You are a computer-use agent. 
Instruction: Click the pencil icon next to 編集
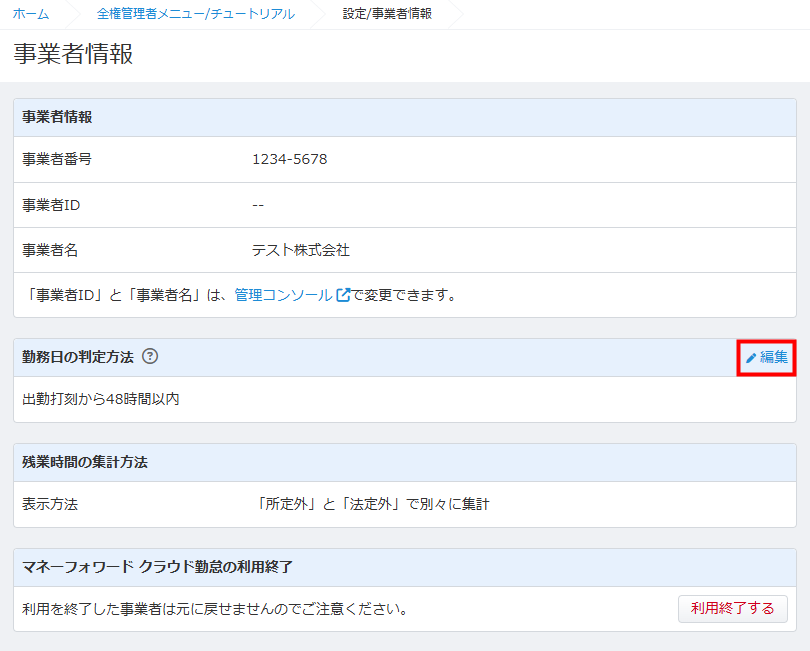pos(751,357)
